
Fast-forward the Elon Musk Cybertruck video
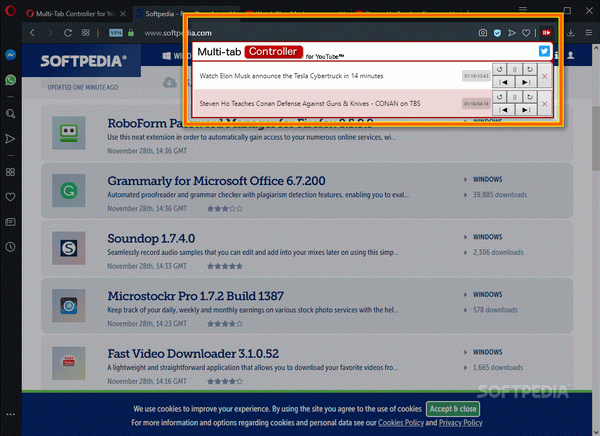tap(530, 70)
